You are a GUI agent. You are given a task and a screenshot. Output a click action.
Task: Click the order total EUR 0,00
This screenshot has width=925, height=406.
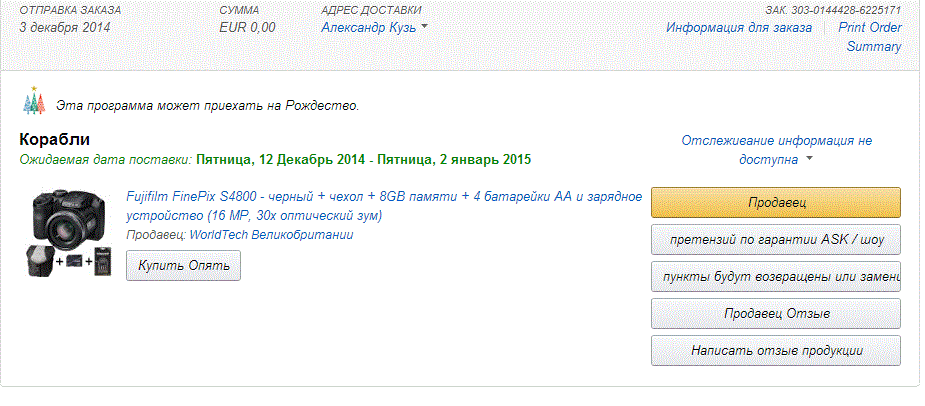247,27
